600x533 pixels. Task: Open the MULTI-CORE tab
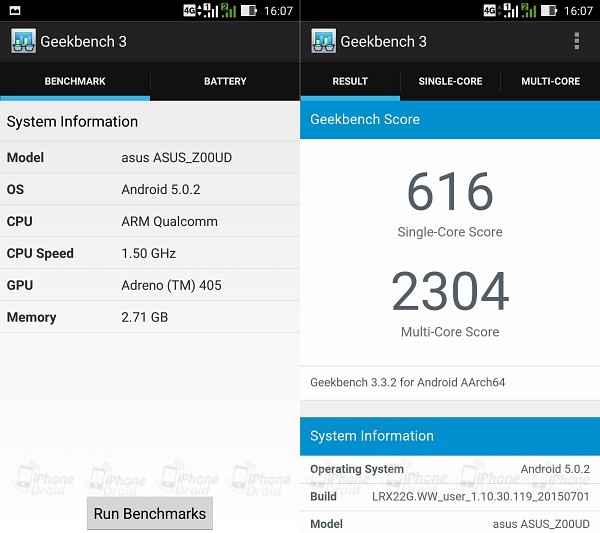tap(550, 81)
